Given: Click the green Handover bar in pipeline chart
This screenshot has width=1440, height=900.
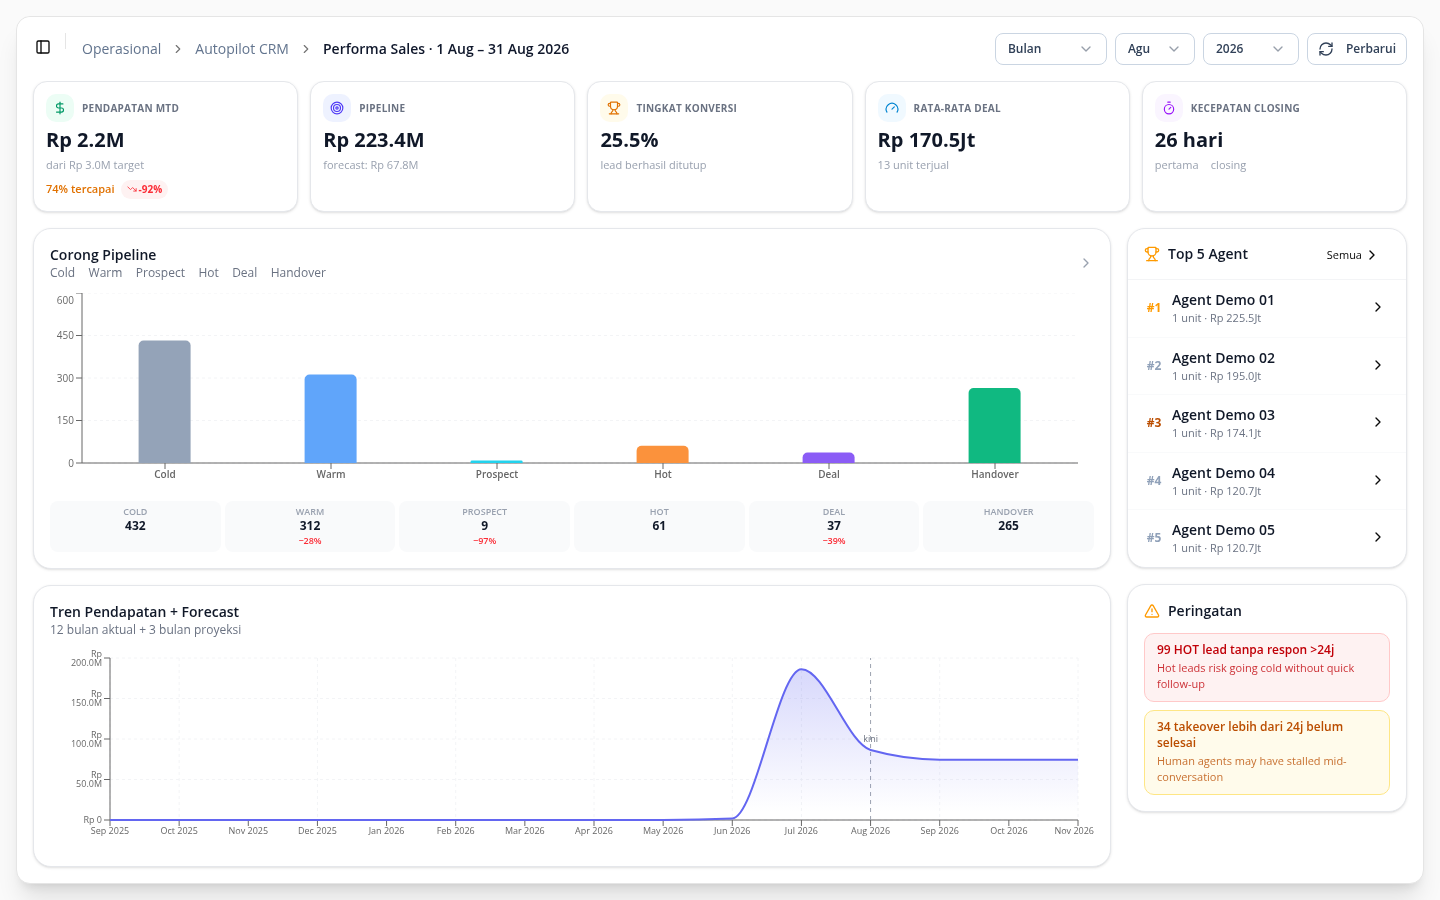Looking at the screenshot, I should pos(995,426).
